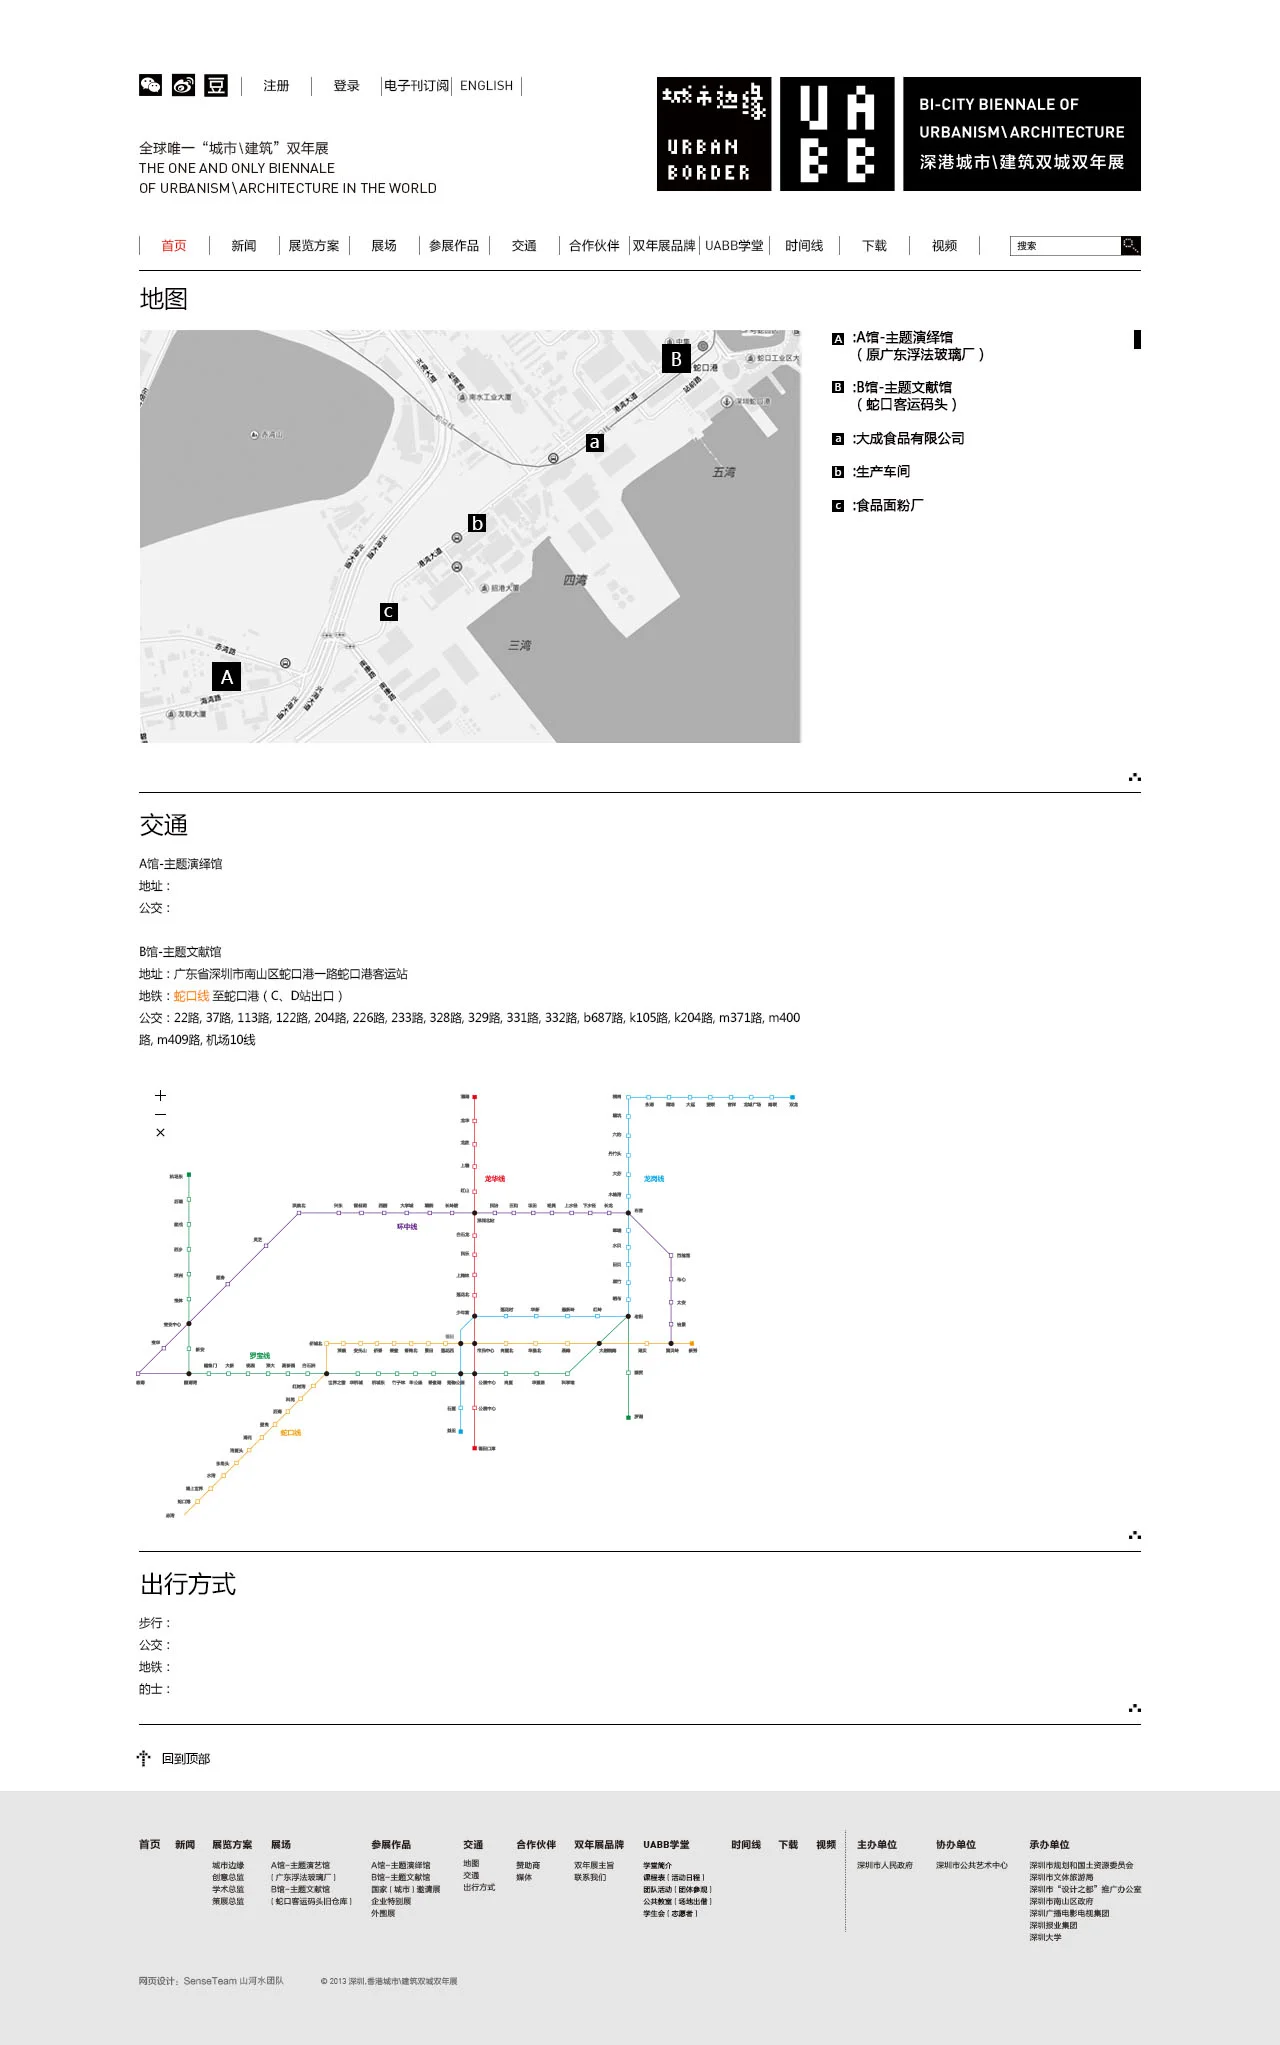
Task: Select lowercase b map marker
Action: (x=477, y=523)
